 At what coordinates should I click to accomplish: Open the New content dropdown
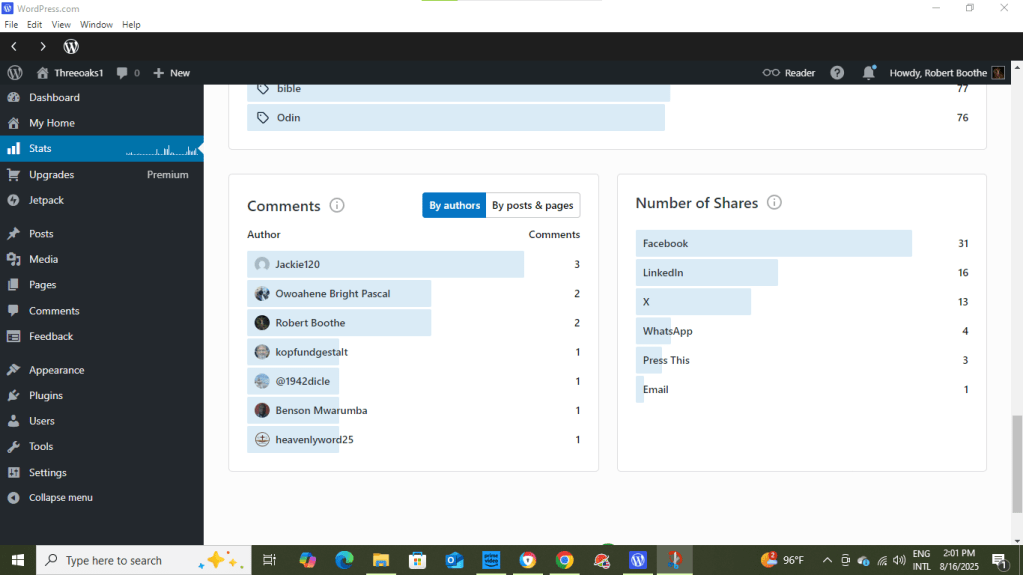pos(171,73)
